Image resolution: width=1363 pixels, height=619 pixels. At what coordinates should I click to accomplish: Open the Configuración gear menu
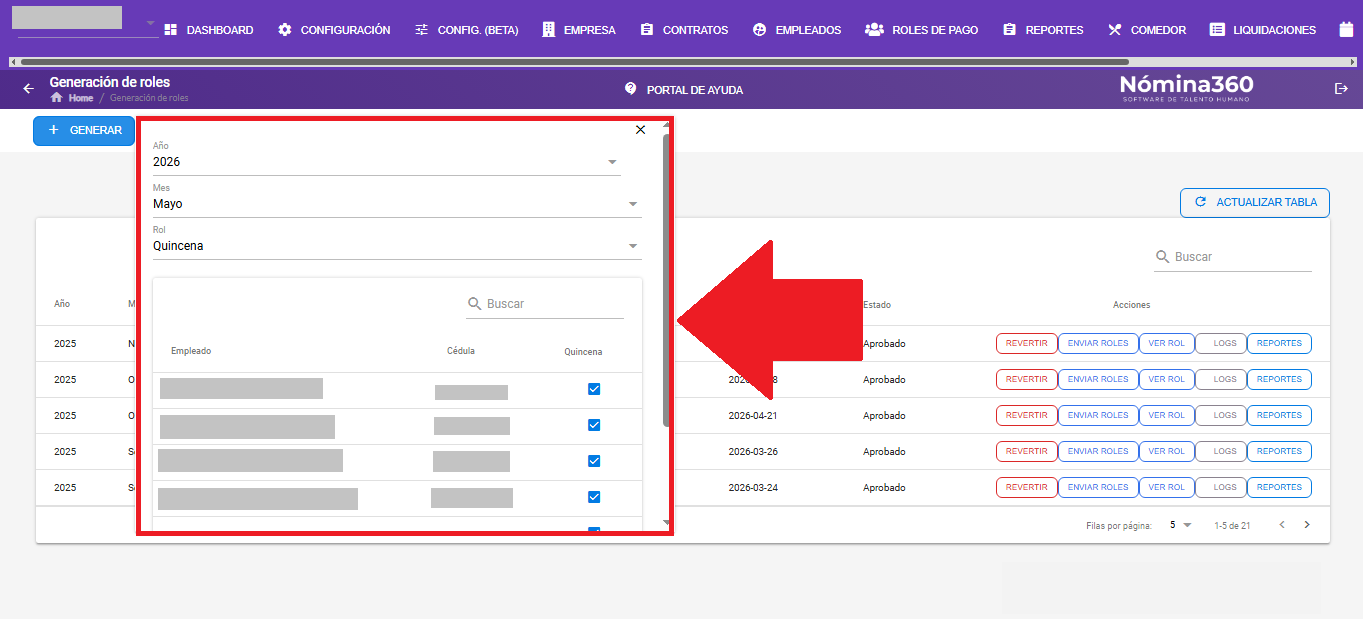coord(334,30)
